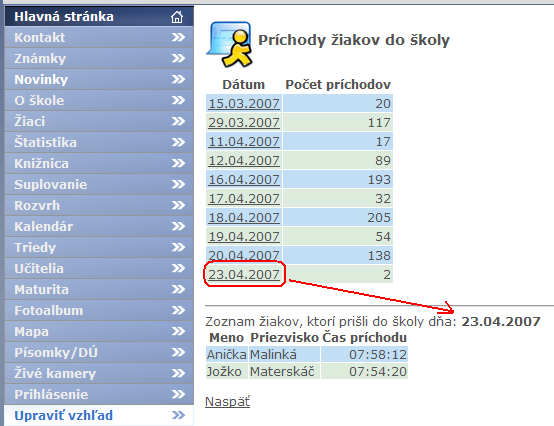
Task: Select Suplovanie in the sidebar
Action: (x=99, y=184)
